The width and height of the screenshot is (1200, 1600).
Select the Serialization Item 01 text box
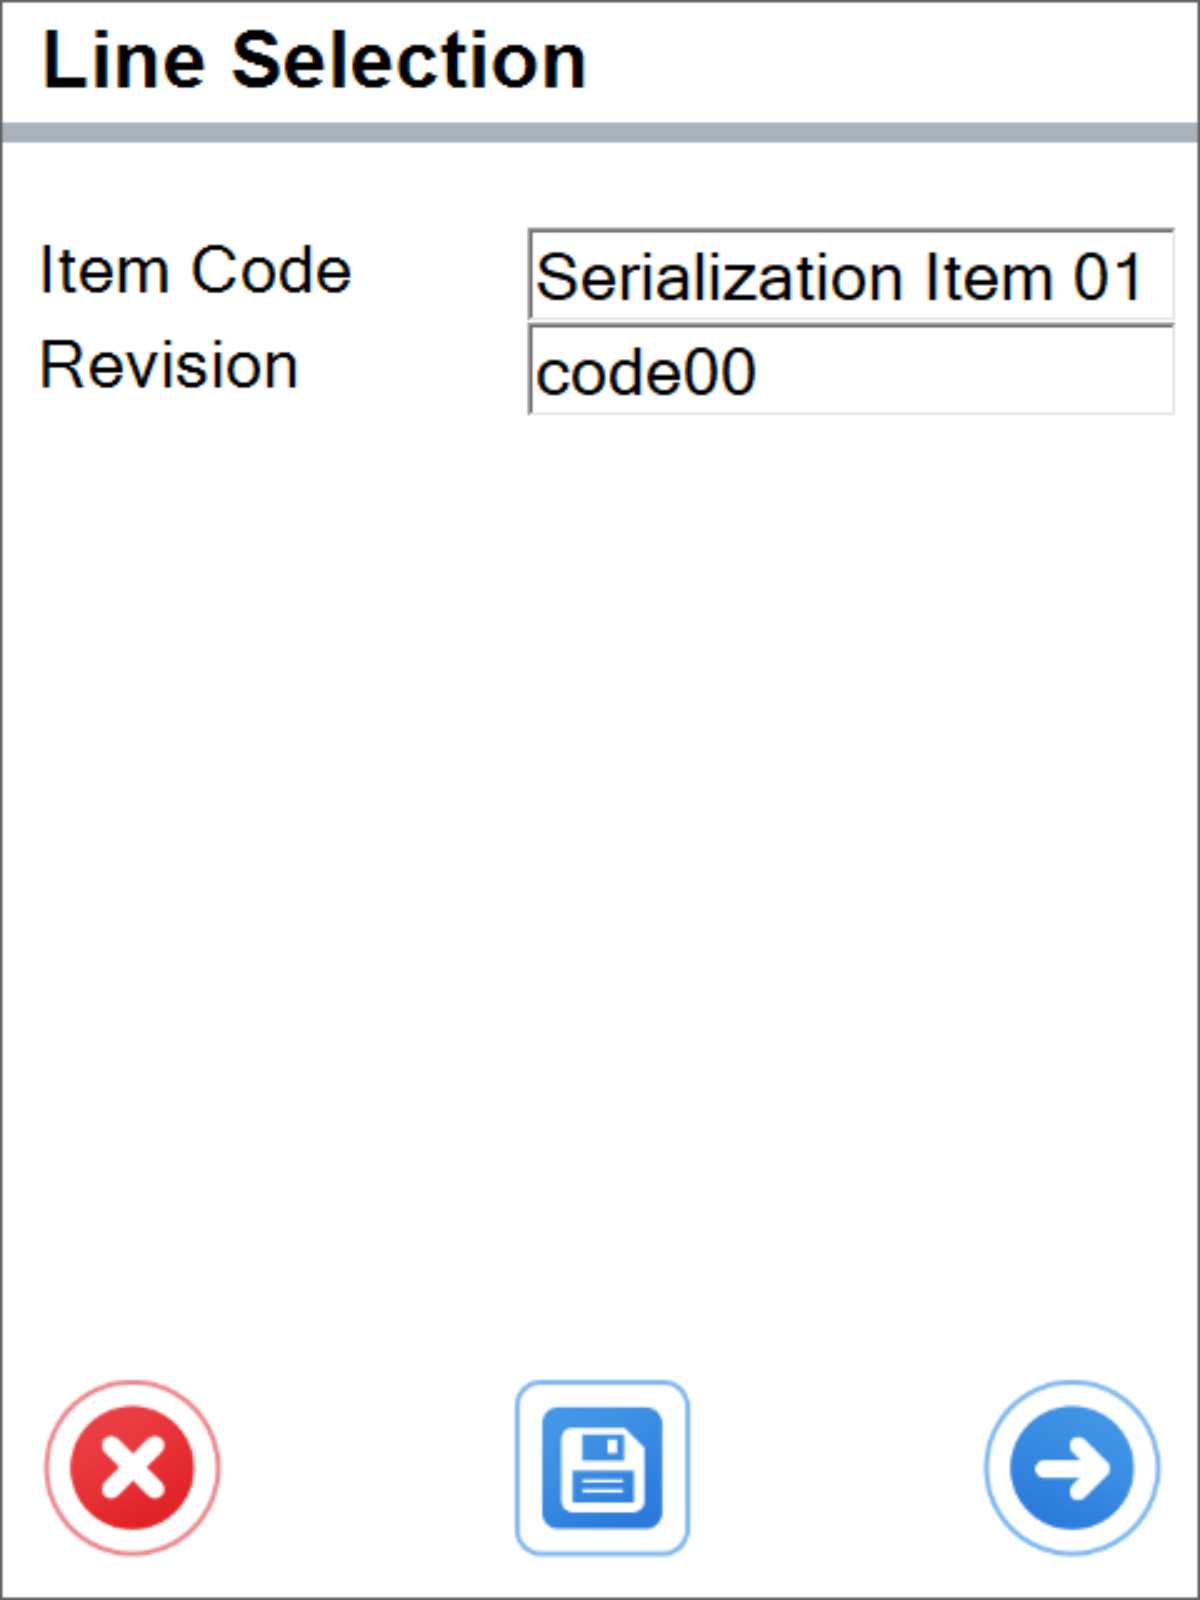point(850,276)
